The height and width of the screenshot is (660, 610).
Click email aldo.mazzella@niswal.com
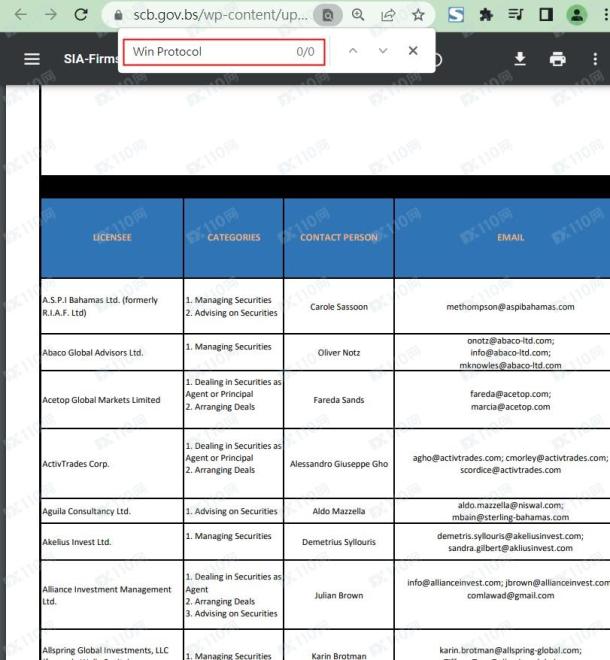(x=511, y=505)
